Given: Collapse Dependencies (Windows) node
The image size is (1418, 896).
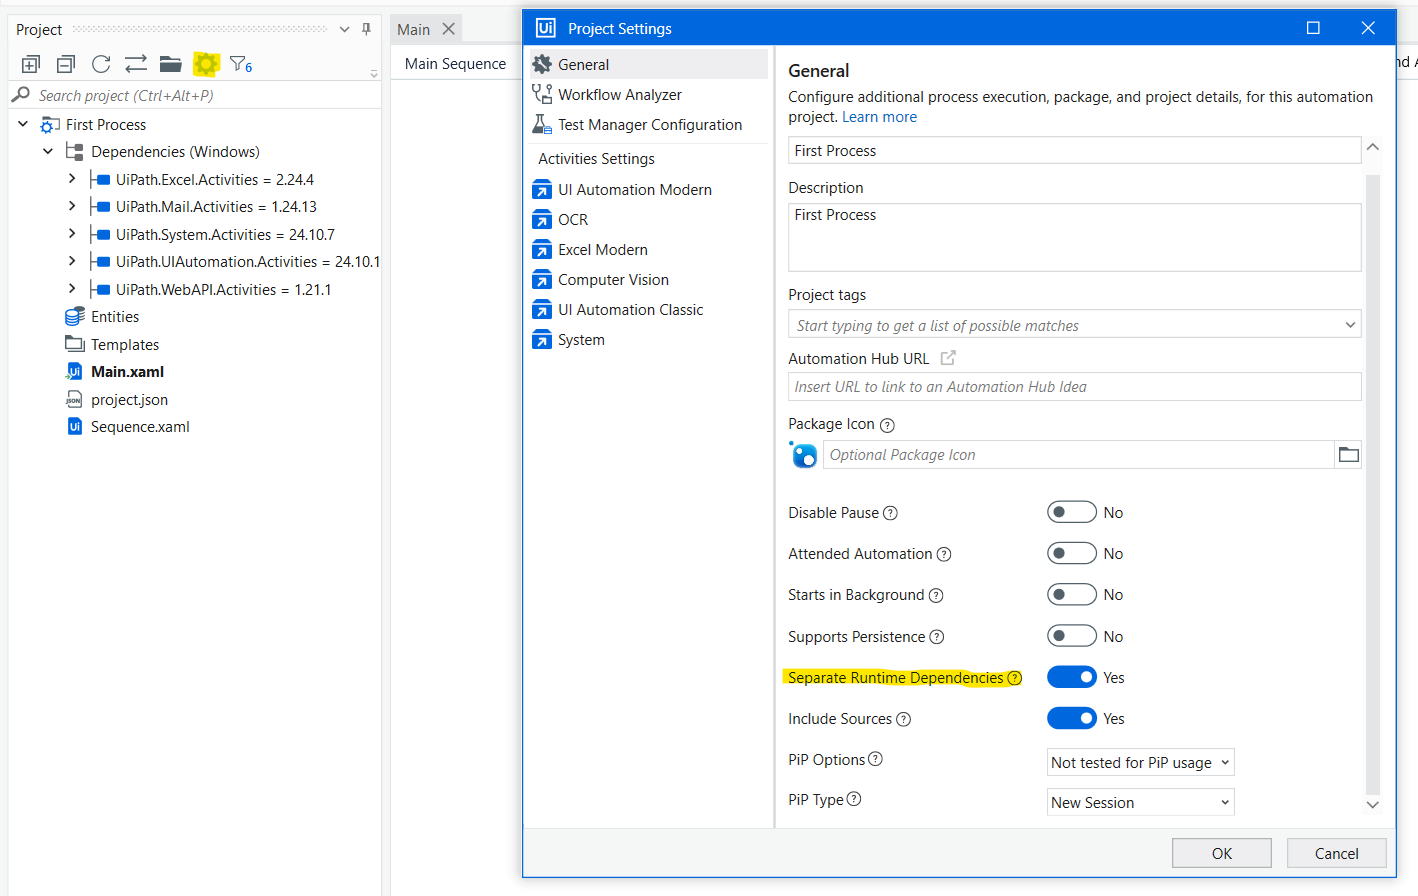Looking at the screenshot, I should tap(48, 151).
